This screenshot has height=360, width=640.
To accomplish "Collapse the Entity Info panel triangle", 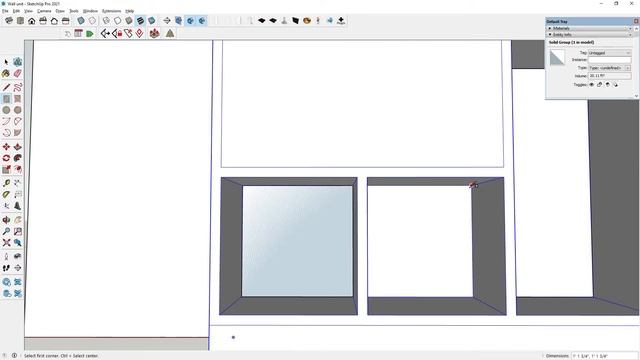I will [550, 35].
